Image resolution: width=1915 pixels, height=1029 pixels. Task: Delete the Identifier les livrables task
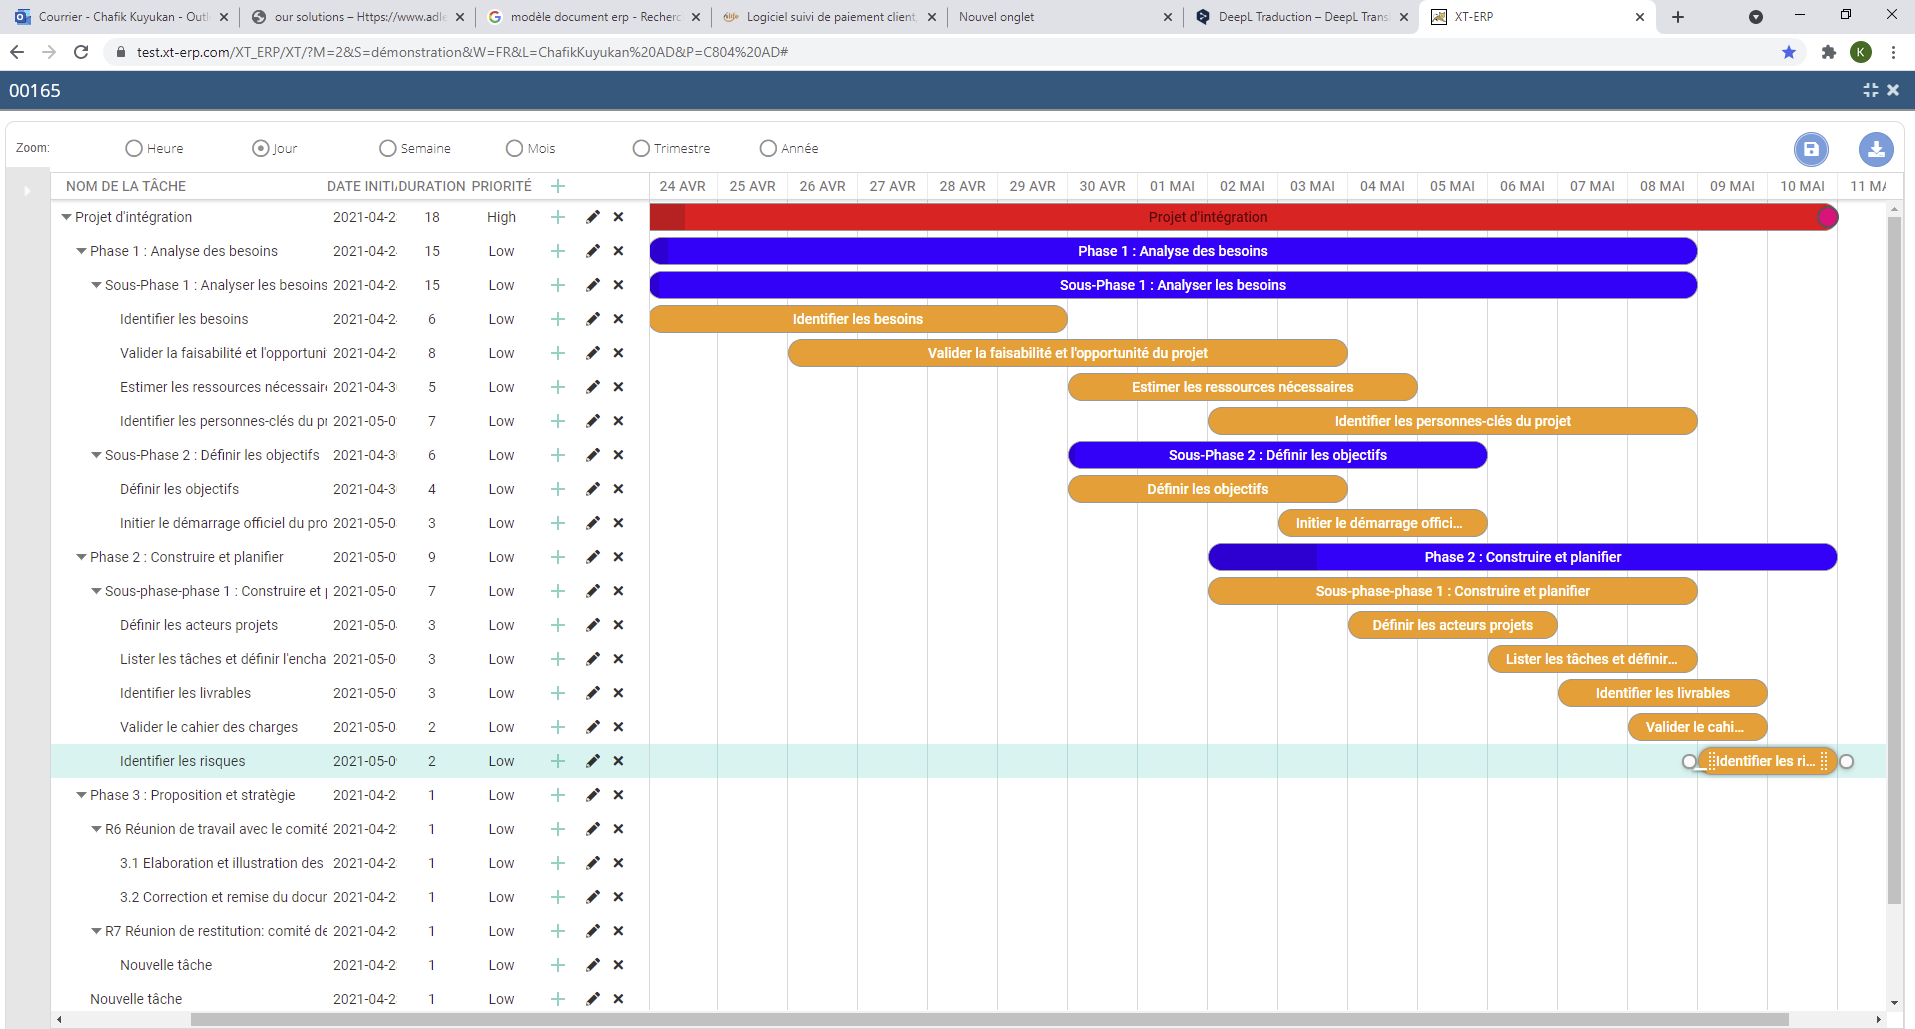tap(618, 693)
